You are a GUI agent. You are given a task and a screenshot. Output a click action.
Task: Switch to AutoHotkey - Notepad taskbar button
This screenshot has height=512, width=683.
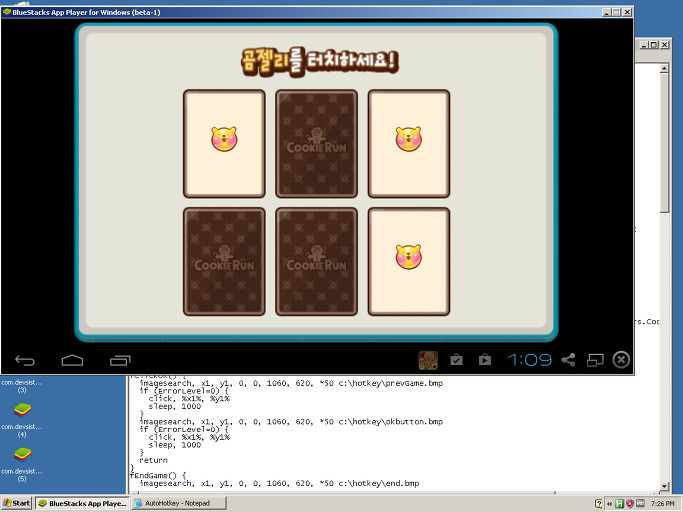[x=179, y=503]
